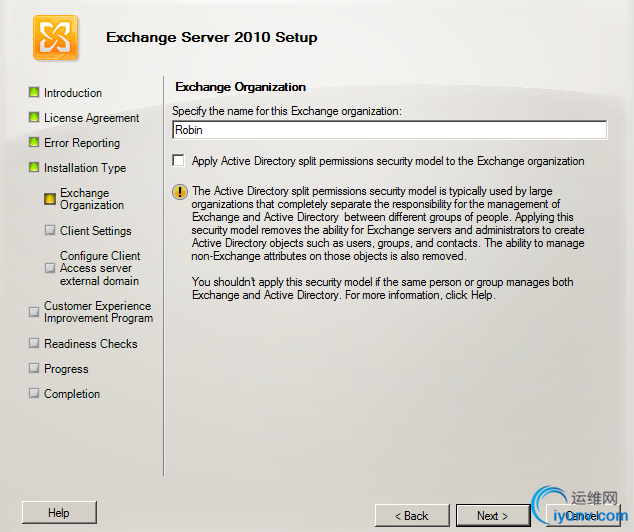This screenshot has height=532, width=634.
Task: Cancel the Exchange setup wizard
Action: tap(583, 515)
